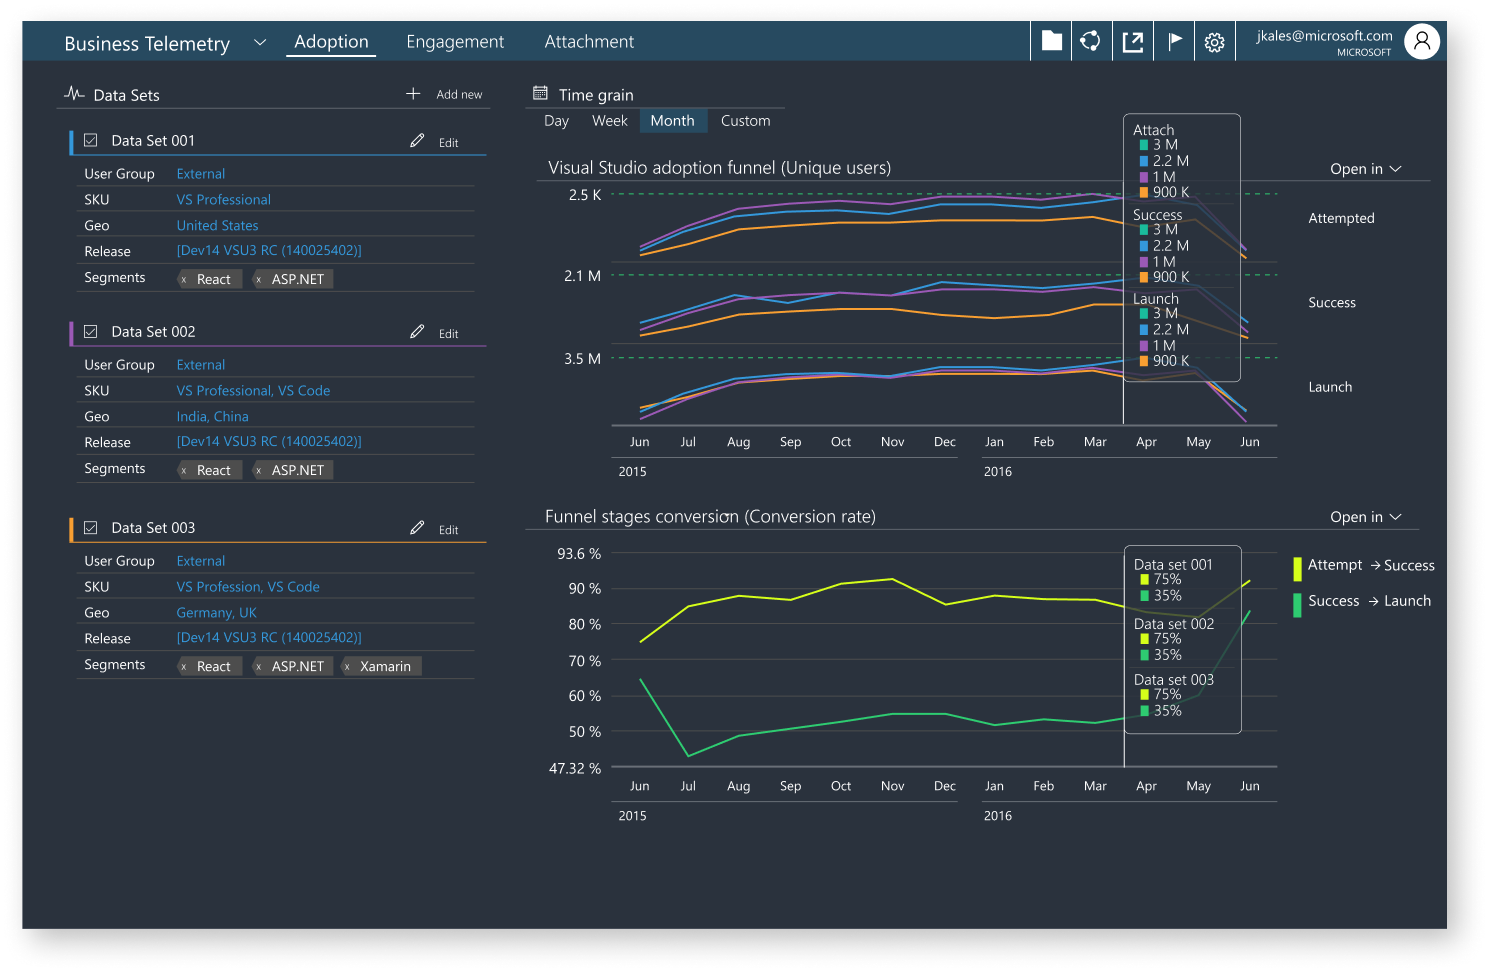Click United States Geo link

(218, 226)
